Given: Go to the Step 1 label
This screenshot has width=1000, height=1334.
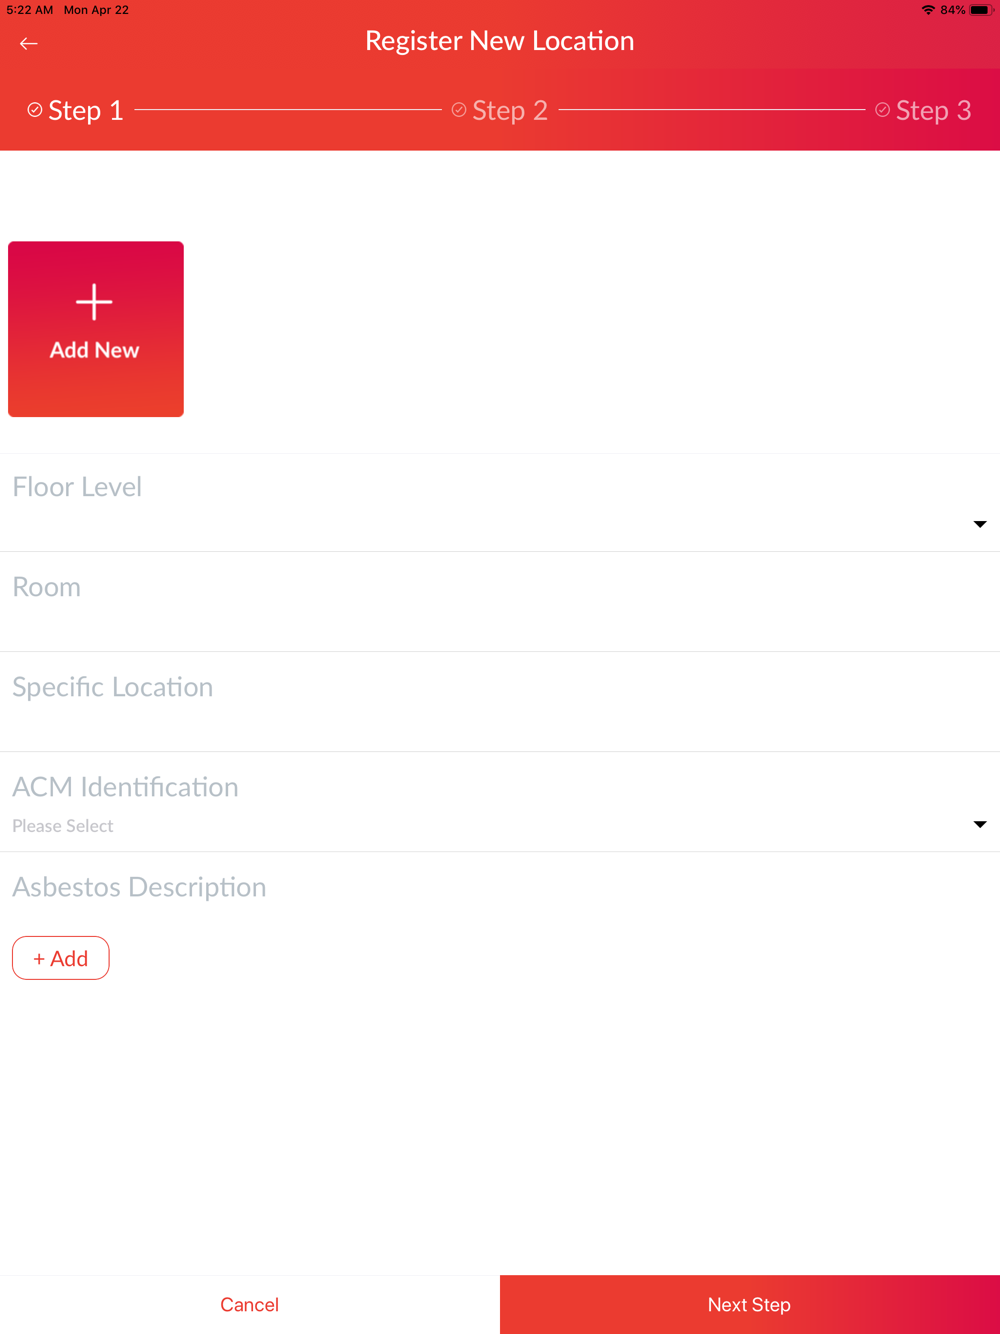Looking at the screenshot, I should tap(86, 110).
